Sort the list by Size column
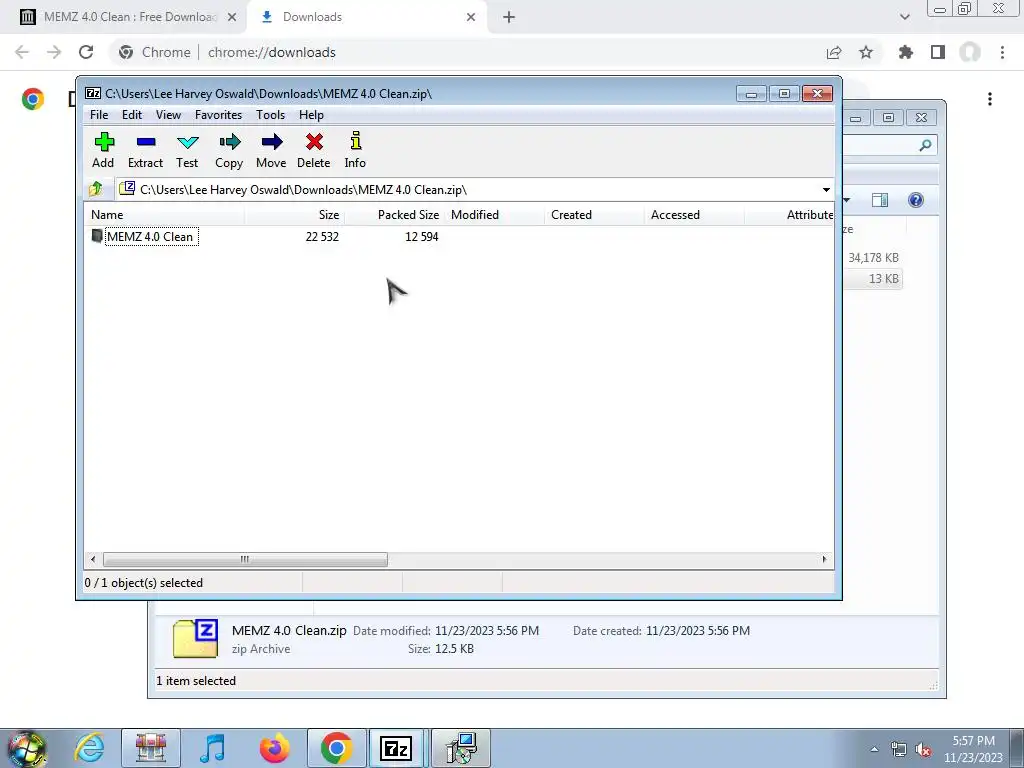The width and height of the screenshot is (1024, 768). coord(295,215)
